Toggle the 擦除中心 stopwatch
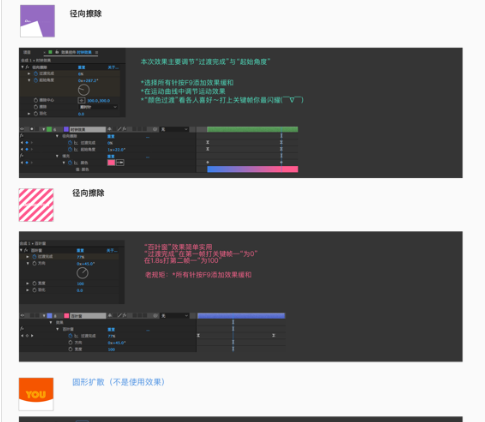Viewport: 485px width, 422px height. coord(36,100)
